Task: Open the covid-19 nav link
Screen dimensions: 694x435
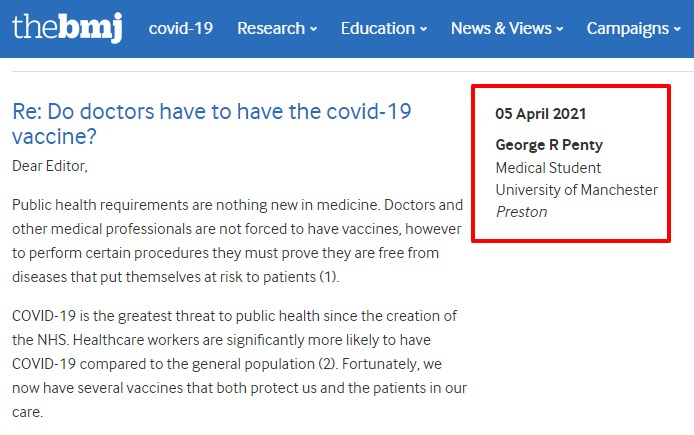Action: pos(181,28)
